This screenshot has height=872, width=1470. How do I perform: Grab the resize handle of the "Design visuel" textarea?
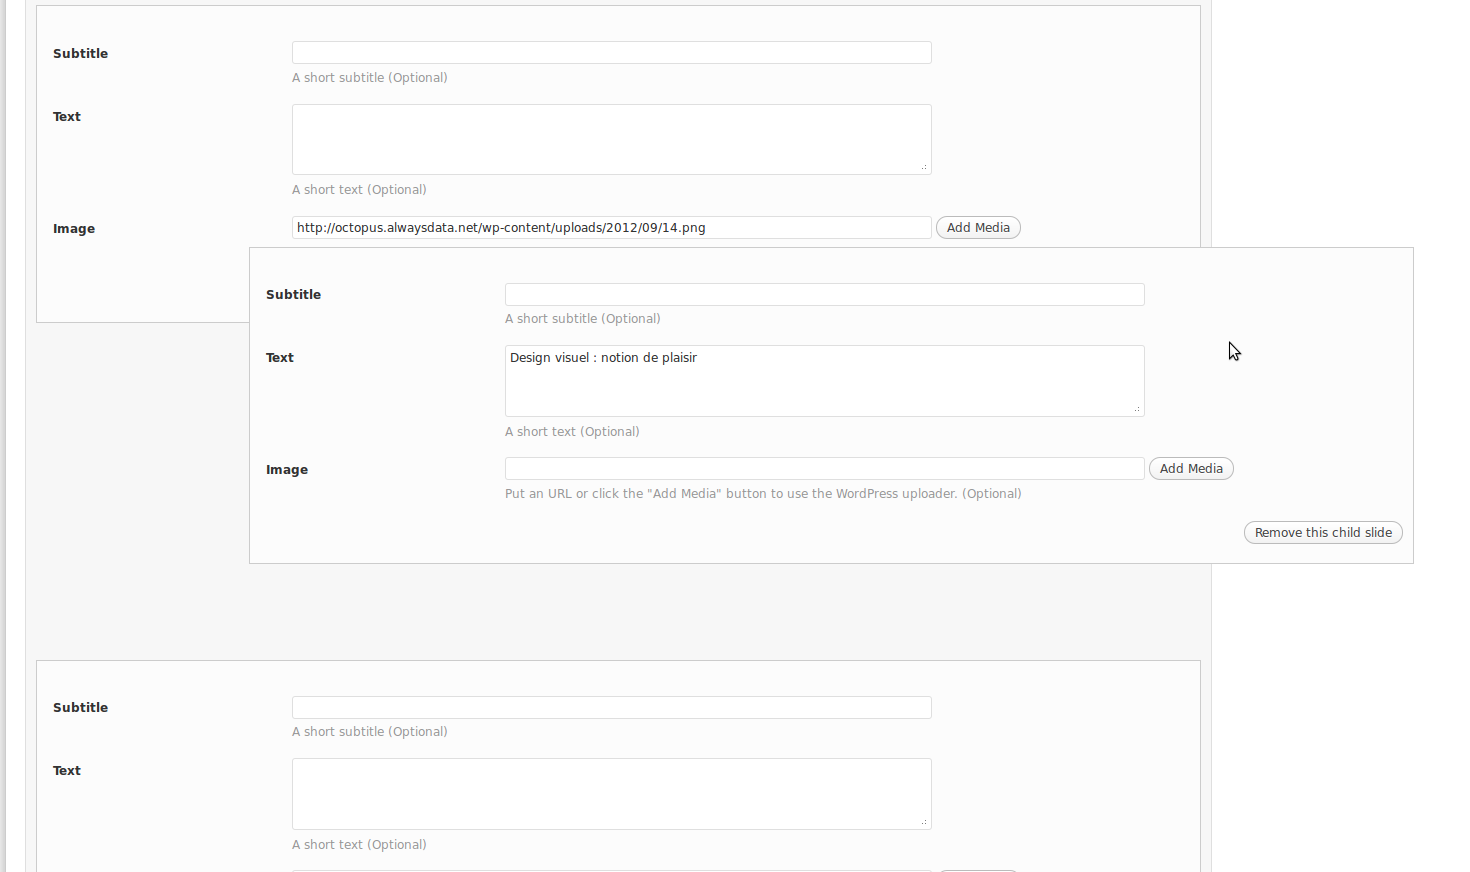point(1137,409)
